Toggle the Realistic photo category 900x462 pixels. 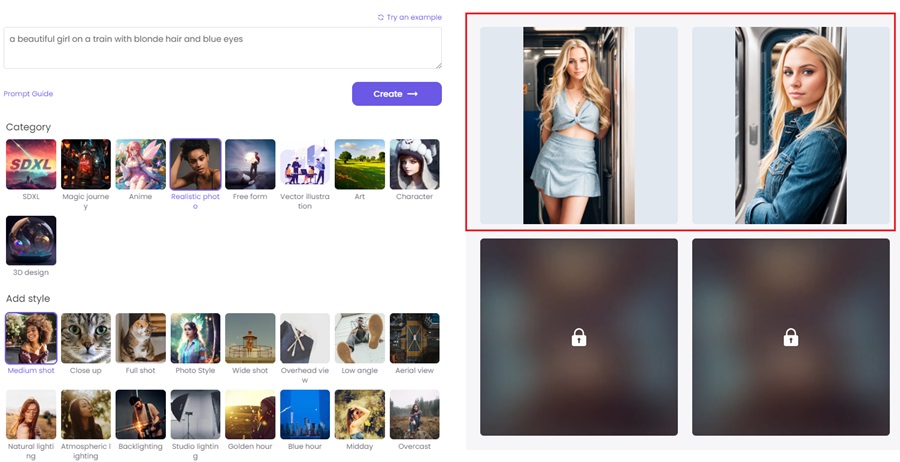pos(195,164)
